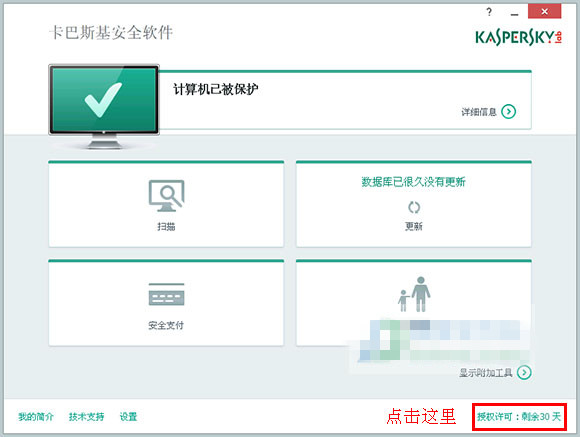Click the update circular arrows icon

[x=414, y=207]
